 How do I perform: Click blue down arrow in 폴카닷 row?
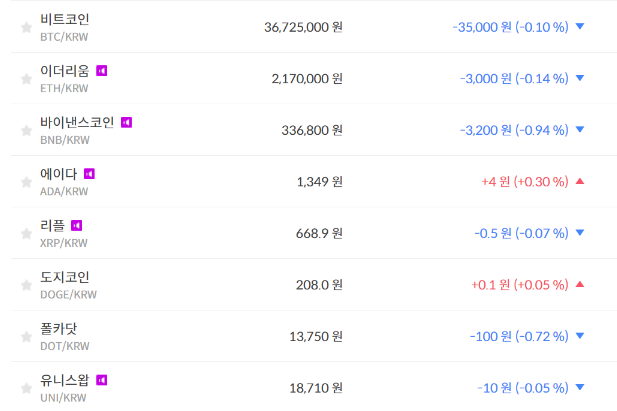coord(580,336)
